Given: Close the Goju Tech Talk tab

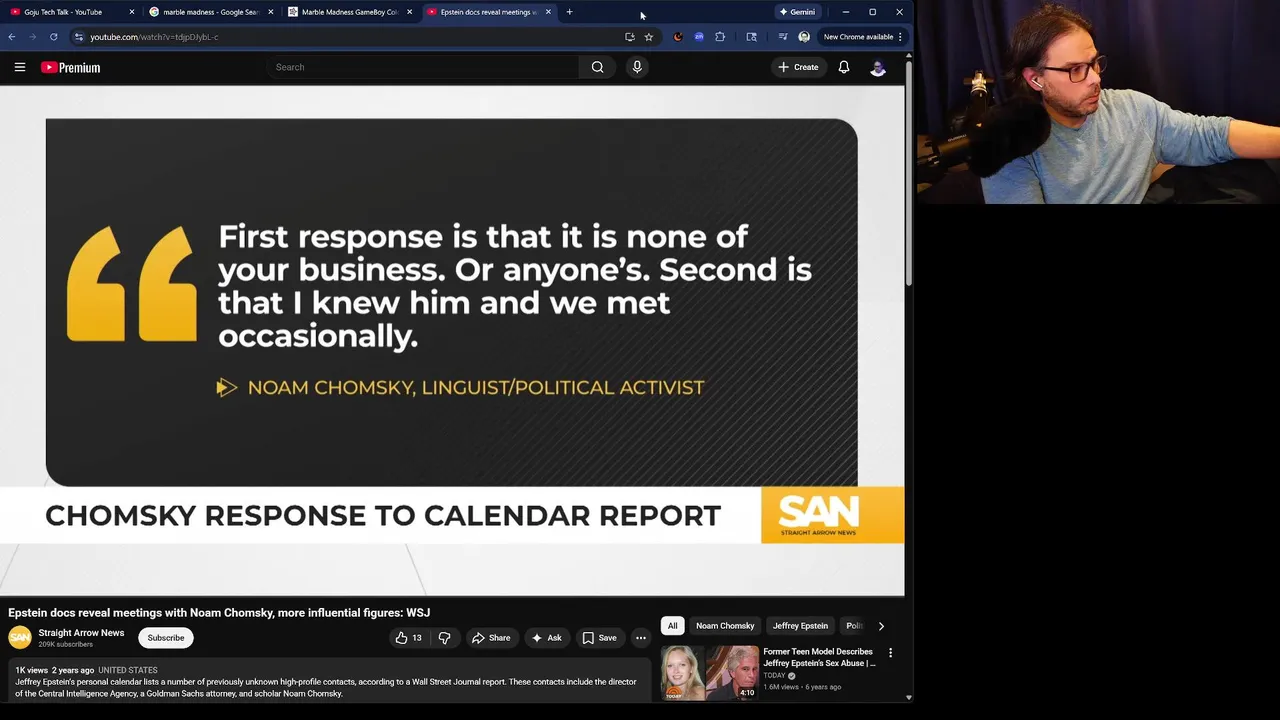Looking at the screenshot, I should pos(132,12).
